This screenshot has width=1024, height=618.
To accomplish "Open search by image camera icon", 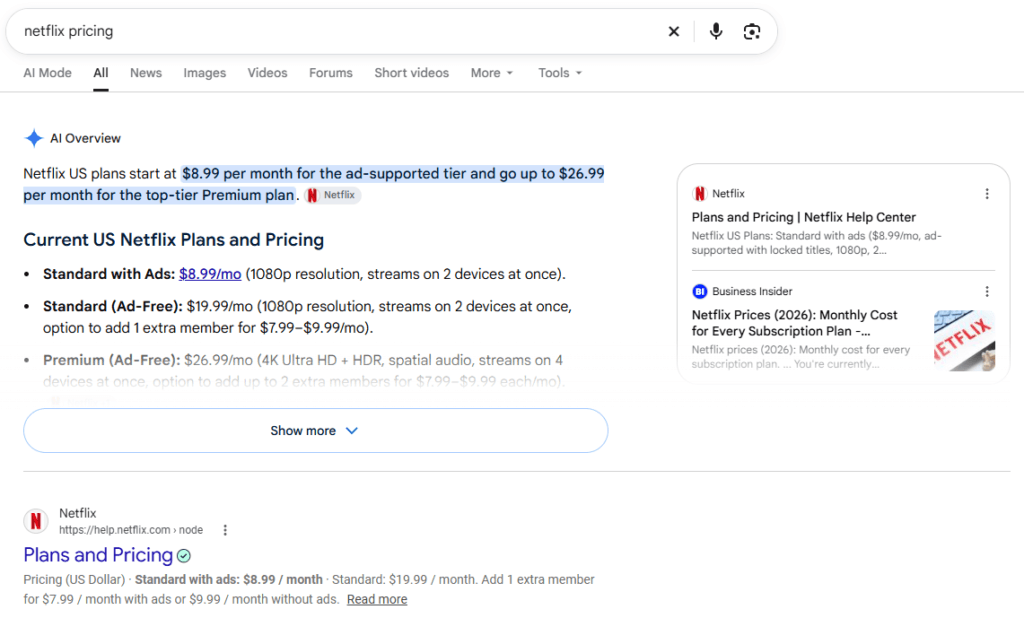I will coord(752,31).
